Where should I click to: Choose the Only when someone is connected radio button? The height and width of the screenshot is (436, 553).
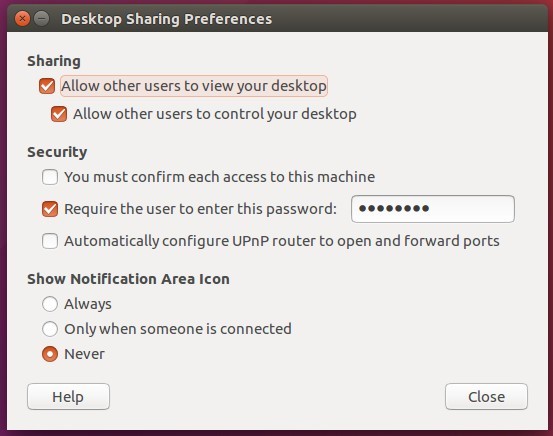50,329
